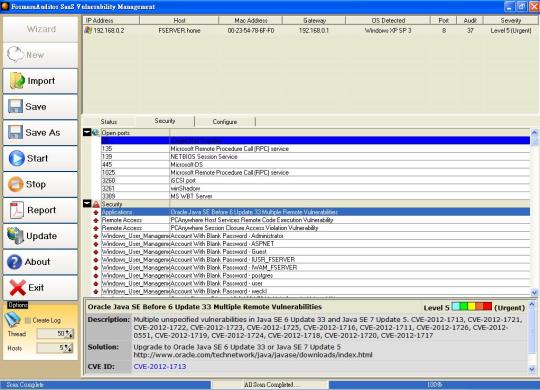Viewport: 540px width, 390px height.
Task: Open the CVE-2012-1713 link
Action: coord(160,367)
